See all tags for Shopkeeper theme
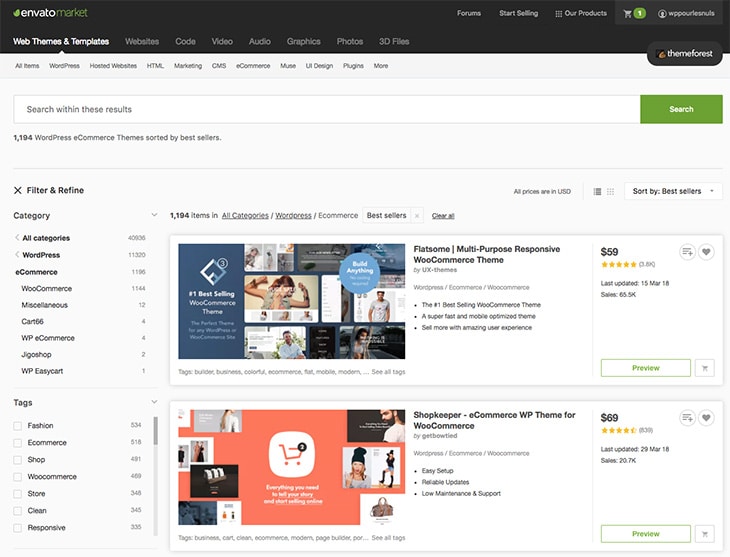 pos(388,537)
